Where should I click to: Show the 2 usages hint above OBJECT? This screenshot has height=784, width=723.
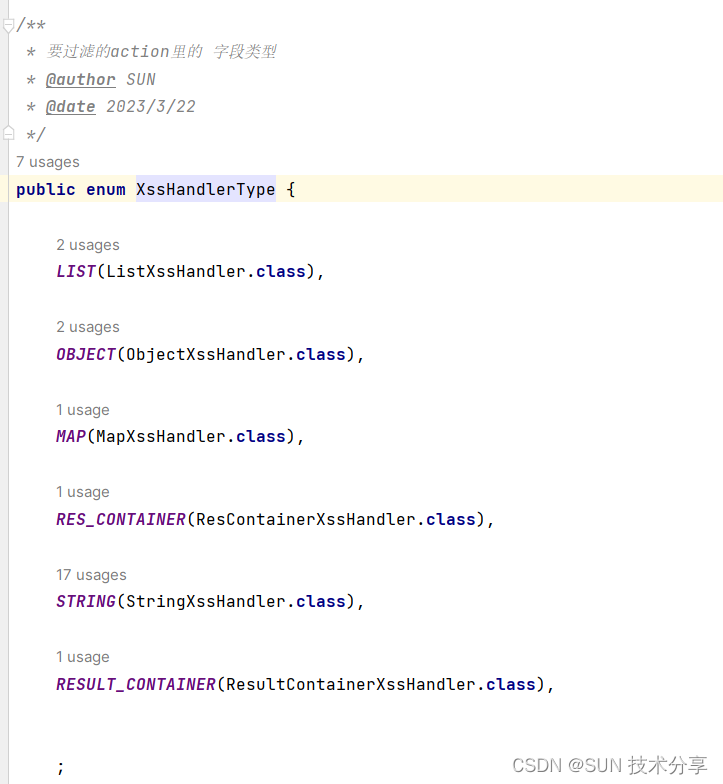(x=88, y=327)
